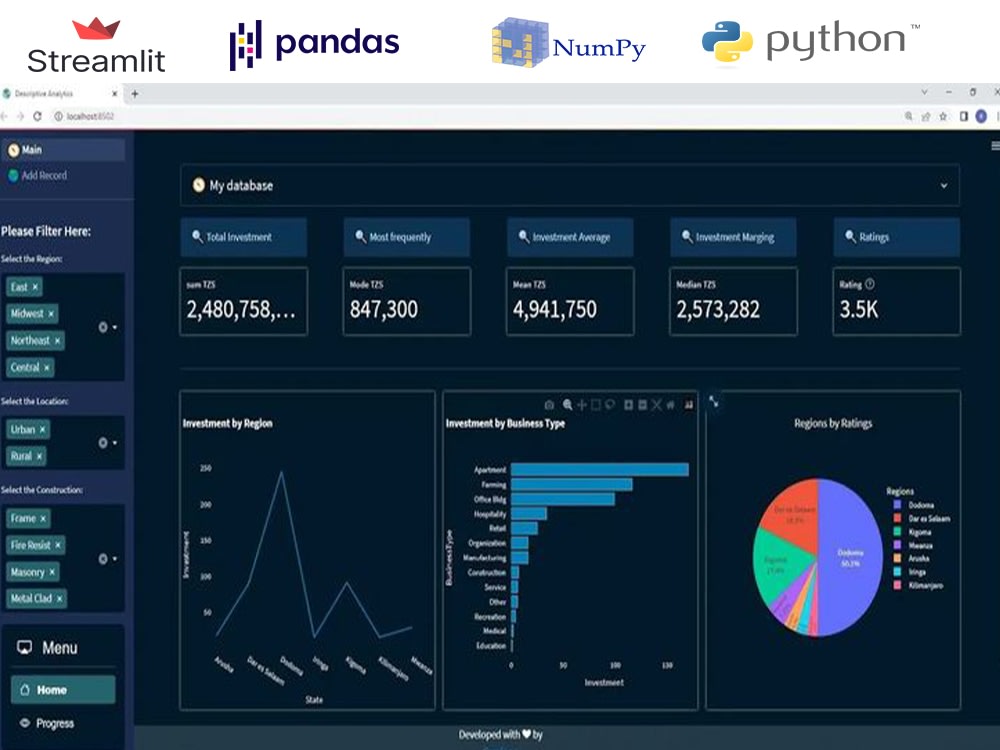This screenshot has height=750, width=1000.
Task: Click the Ratings metric button
Action: click(896, 237)
